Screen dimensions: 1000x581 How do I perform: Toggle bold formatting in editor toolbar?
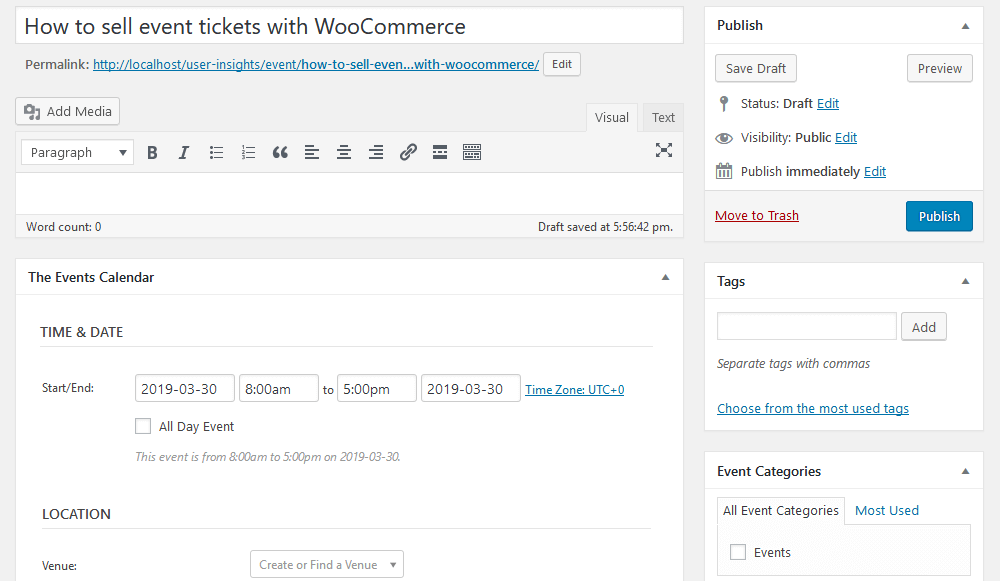click(152, 152)
